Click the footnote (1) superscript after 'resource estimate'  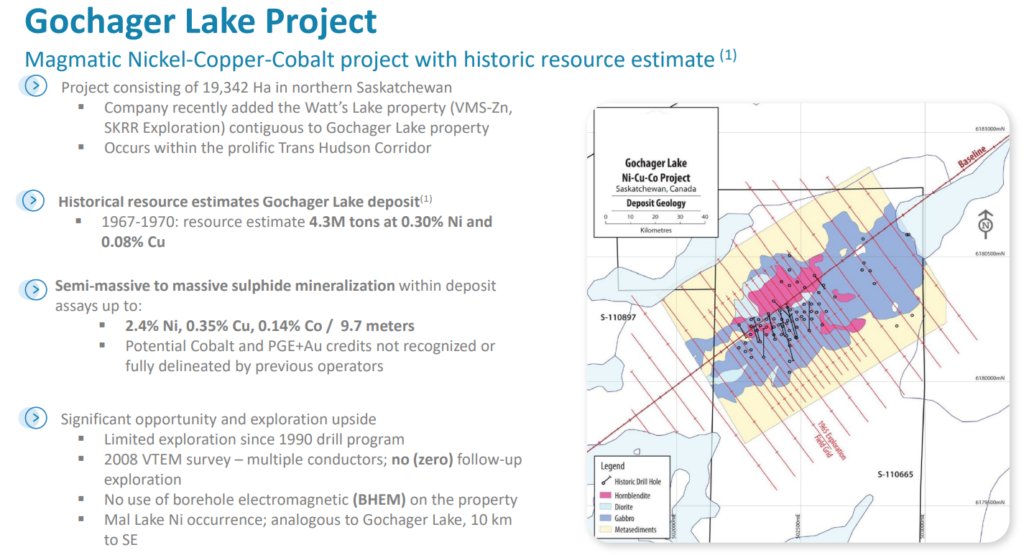[728, 55]
